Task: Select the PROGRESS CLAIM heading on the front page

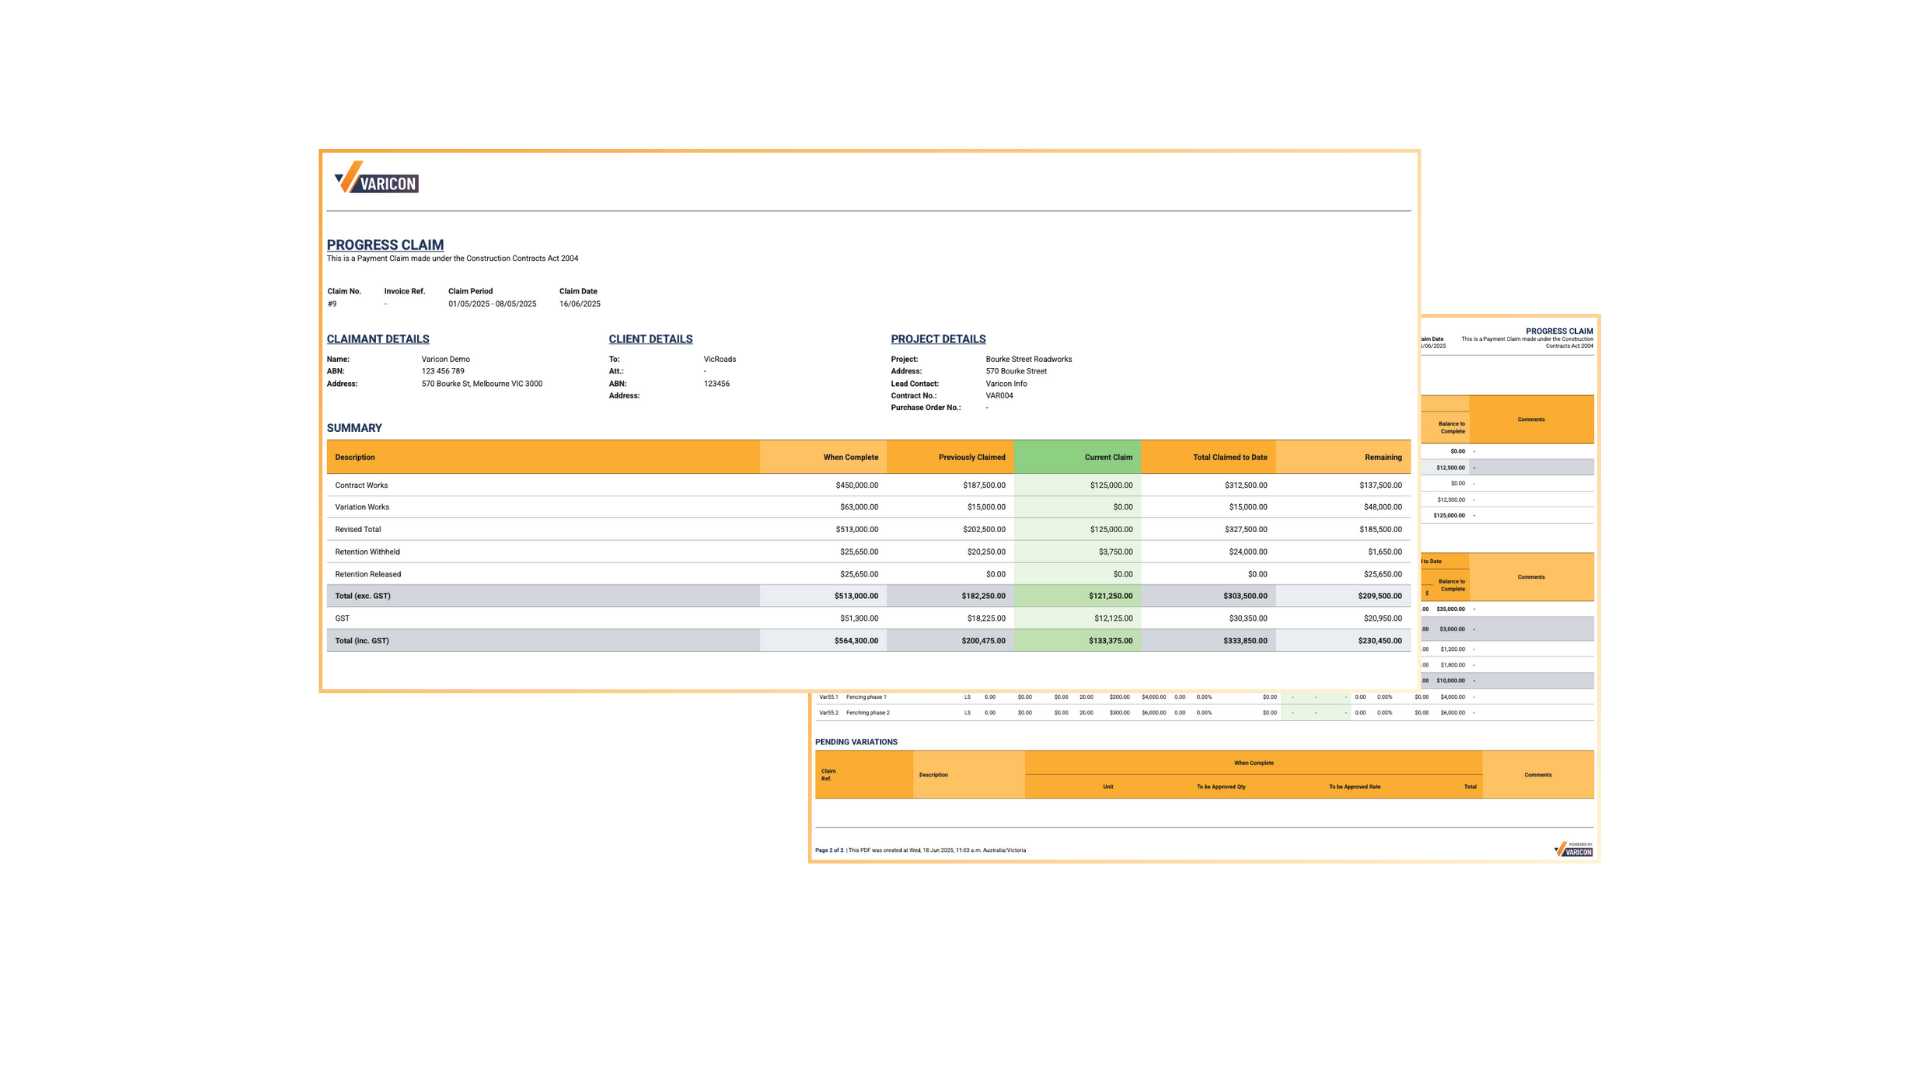Action: [385, 245]
